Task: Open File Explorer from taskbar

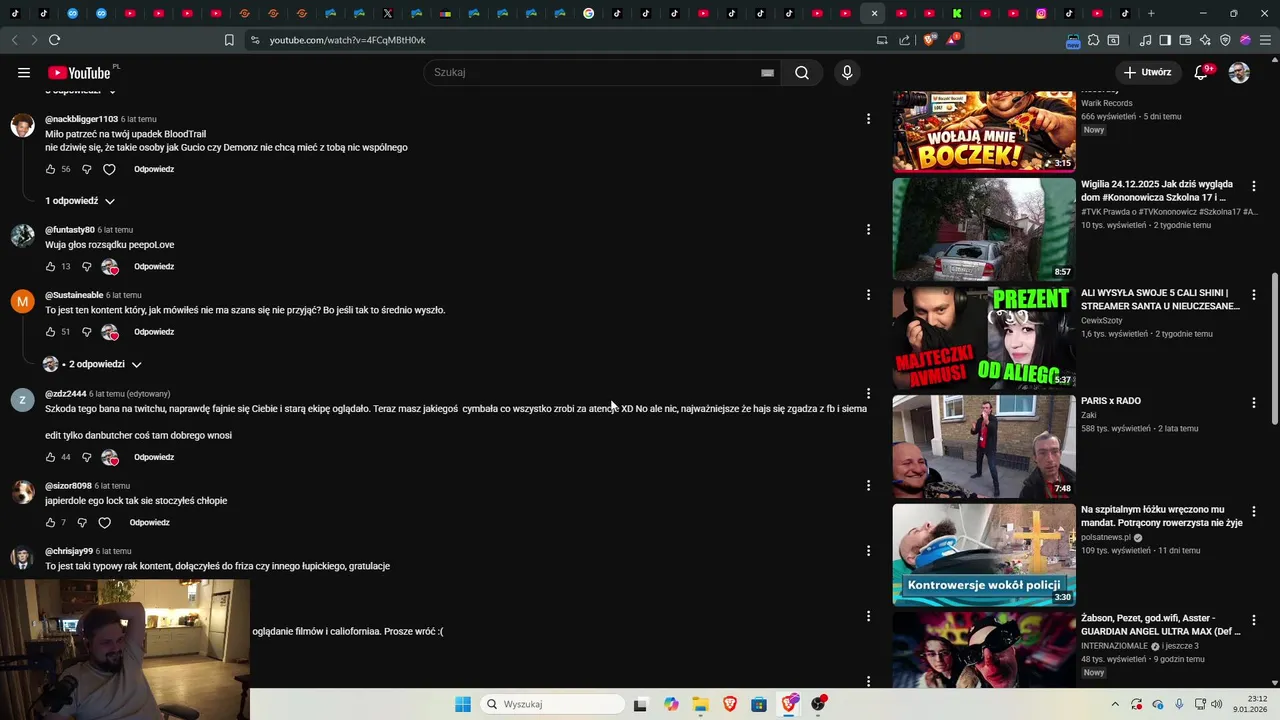Action: pos(700,704)
